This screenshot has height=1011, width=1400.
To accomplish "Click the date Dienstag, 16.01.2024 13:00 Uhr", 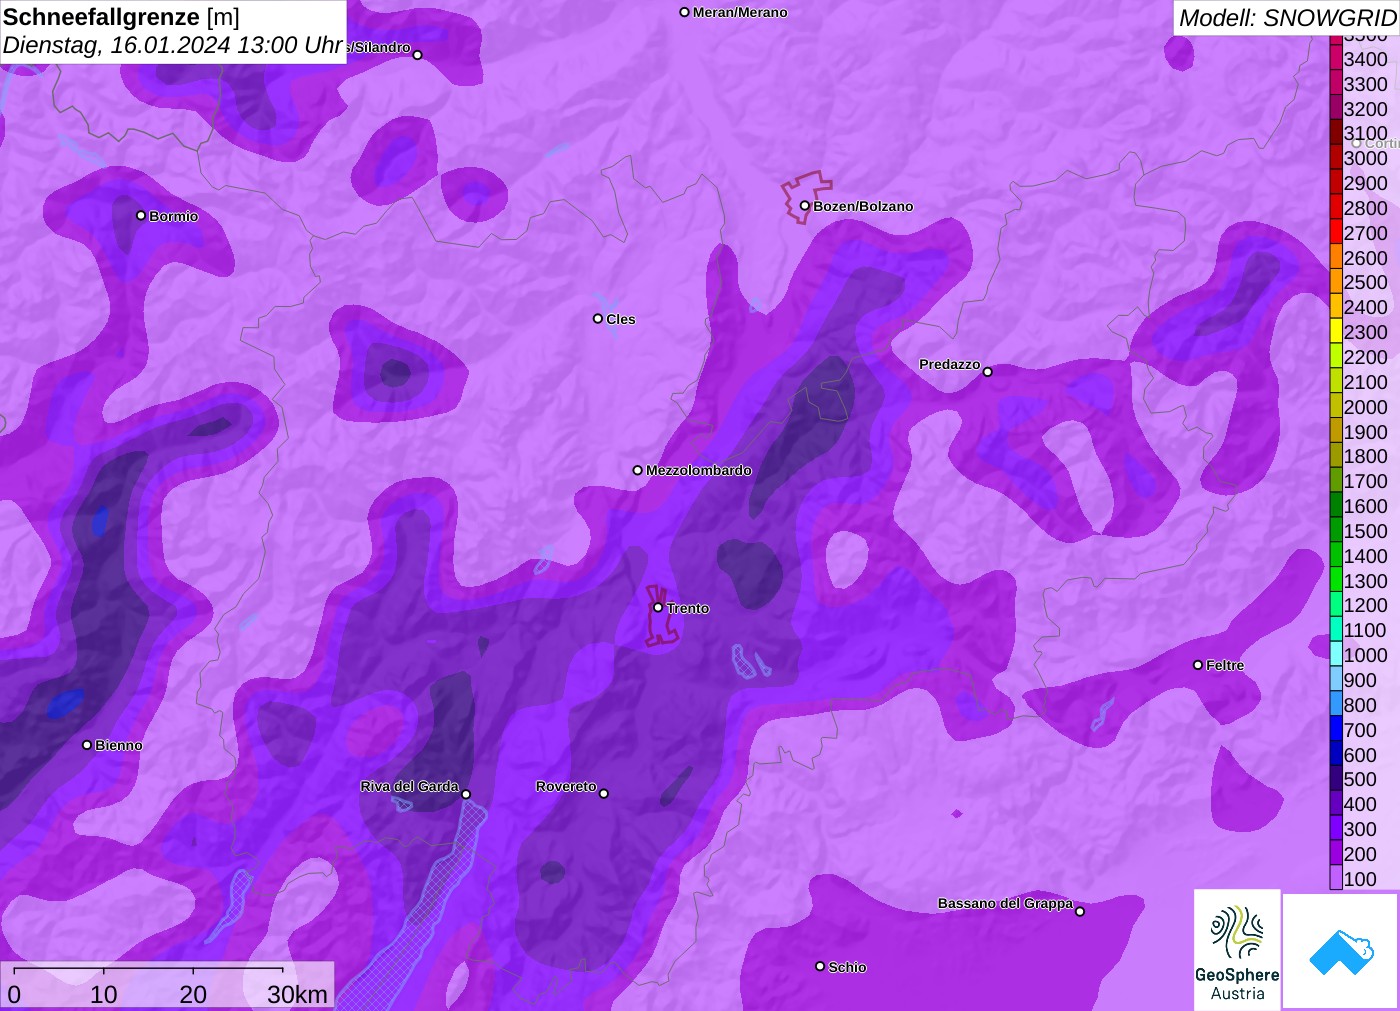I will [173, 45].
